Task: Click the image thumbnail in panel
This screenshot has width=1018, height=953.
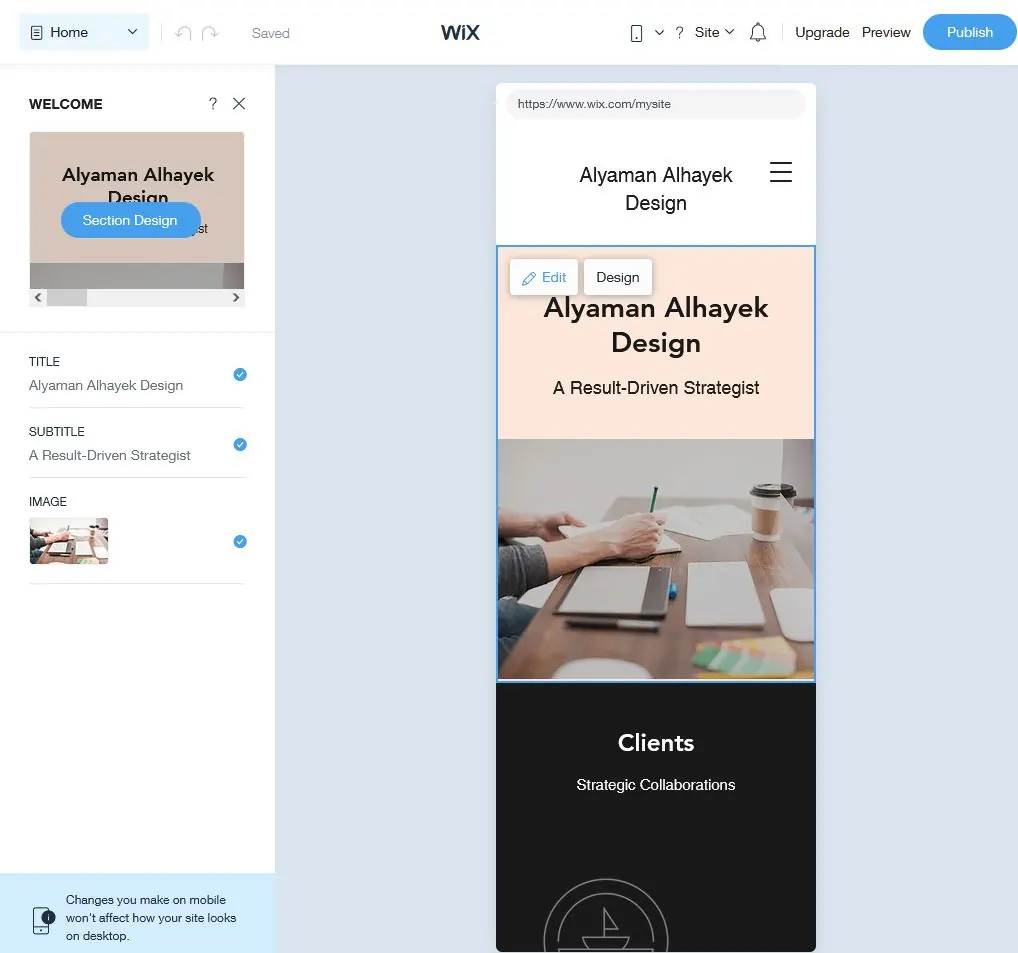Action: pyautogui.click(x=69, y=541)
